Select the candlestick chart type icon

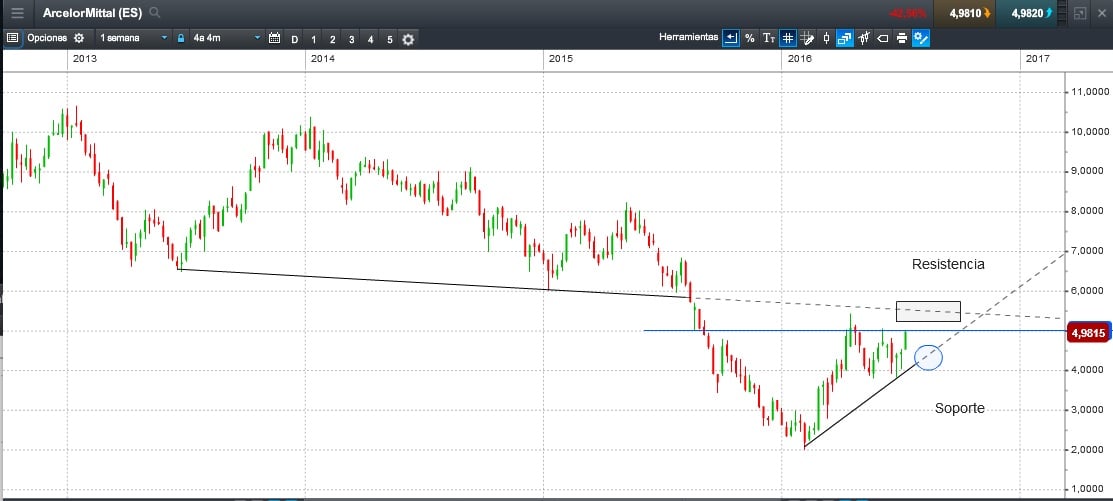(826, 38)
